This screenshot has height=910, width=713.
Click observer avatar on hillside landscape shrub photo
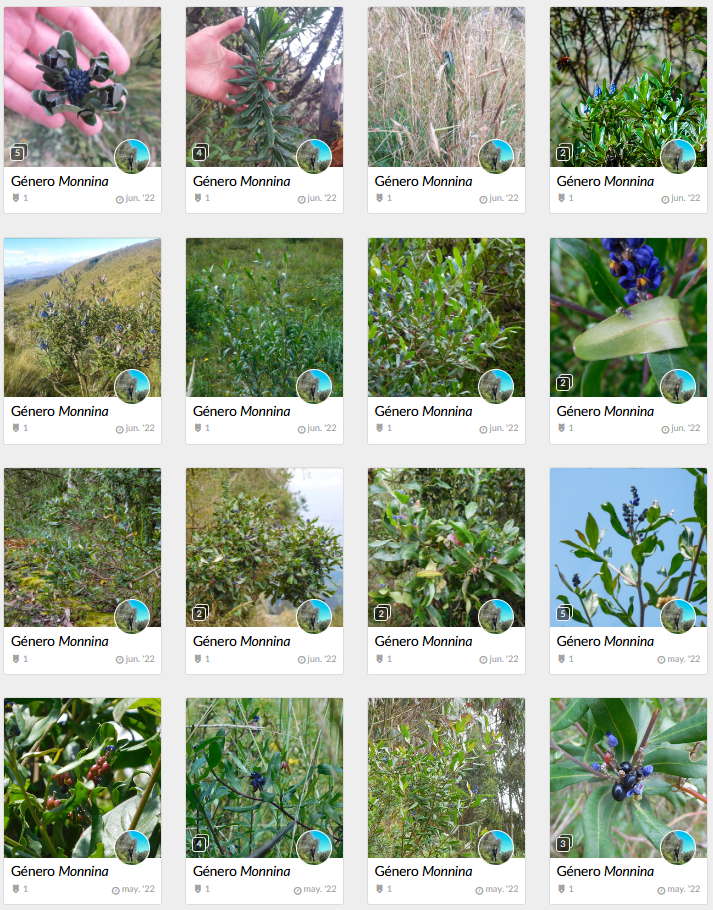[132, 387]
